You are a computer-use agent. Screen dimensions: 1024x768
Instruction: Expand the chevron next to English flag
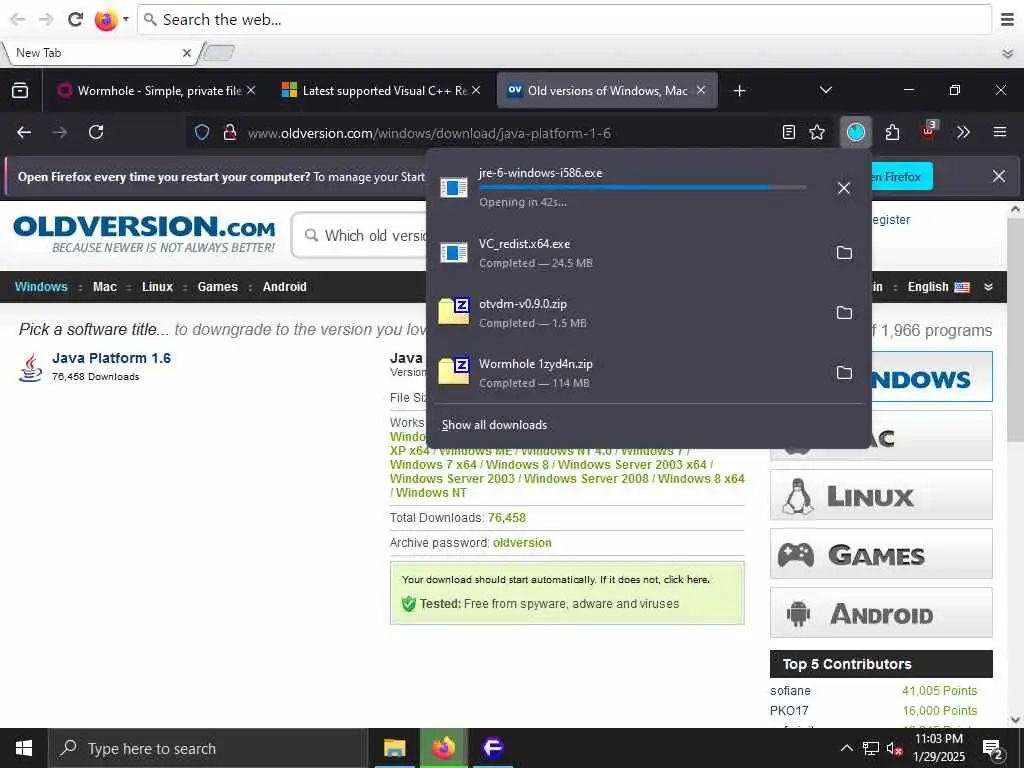(x=988, y=287)
